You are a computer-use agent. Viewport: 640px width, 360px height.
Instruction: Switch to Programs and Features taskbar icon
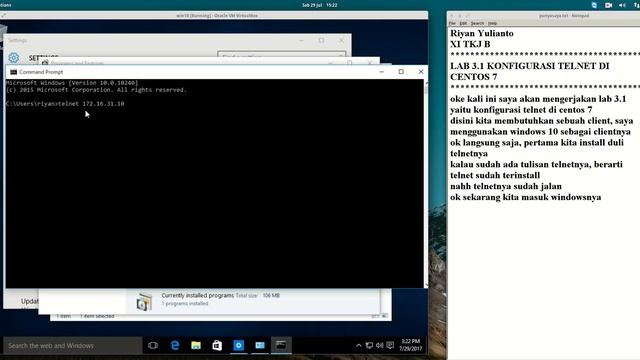coord(260,345)
